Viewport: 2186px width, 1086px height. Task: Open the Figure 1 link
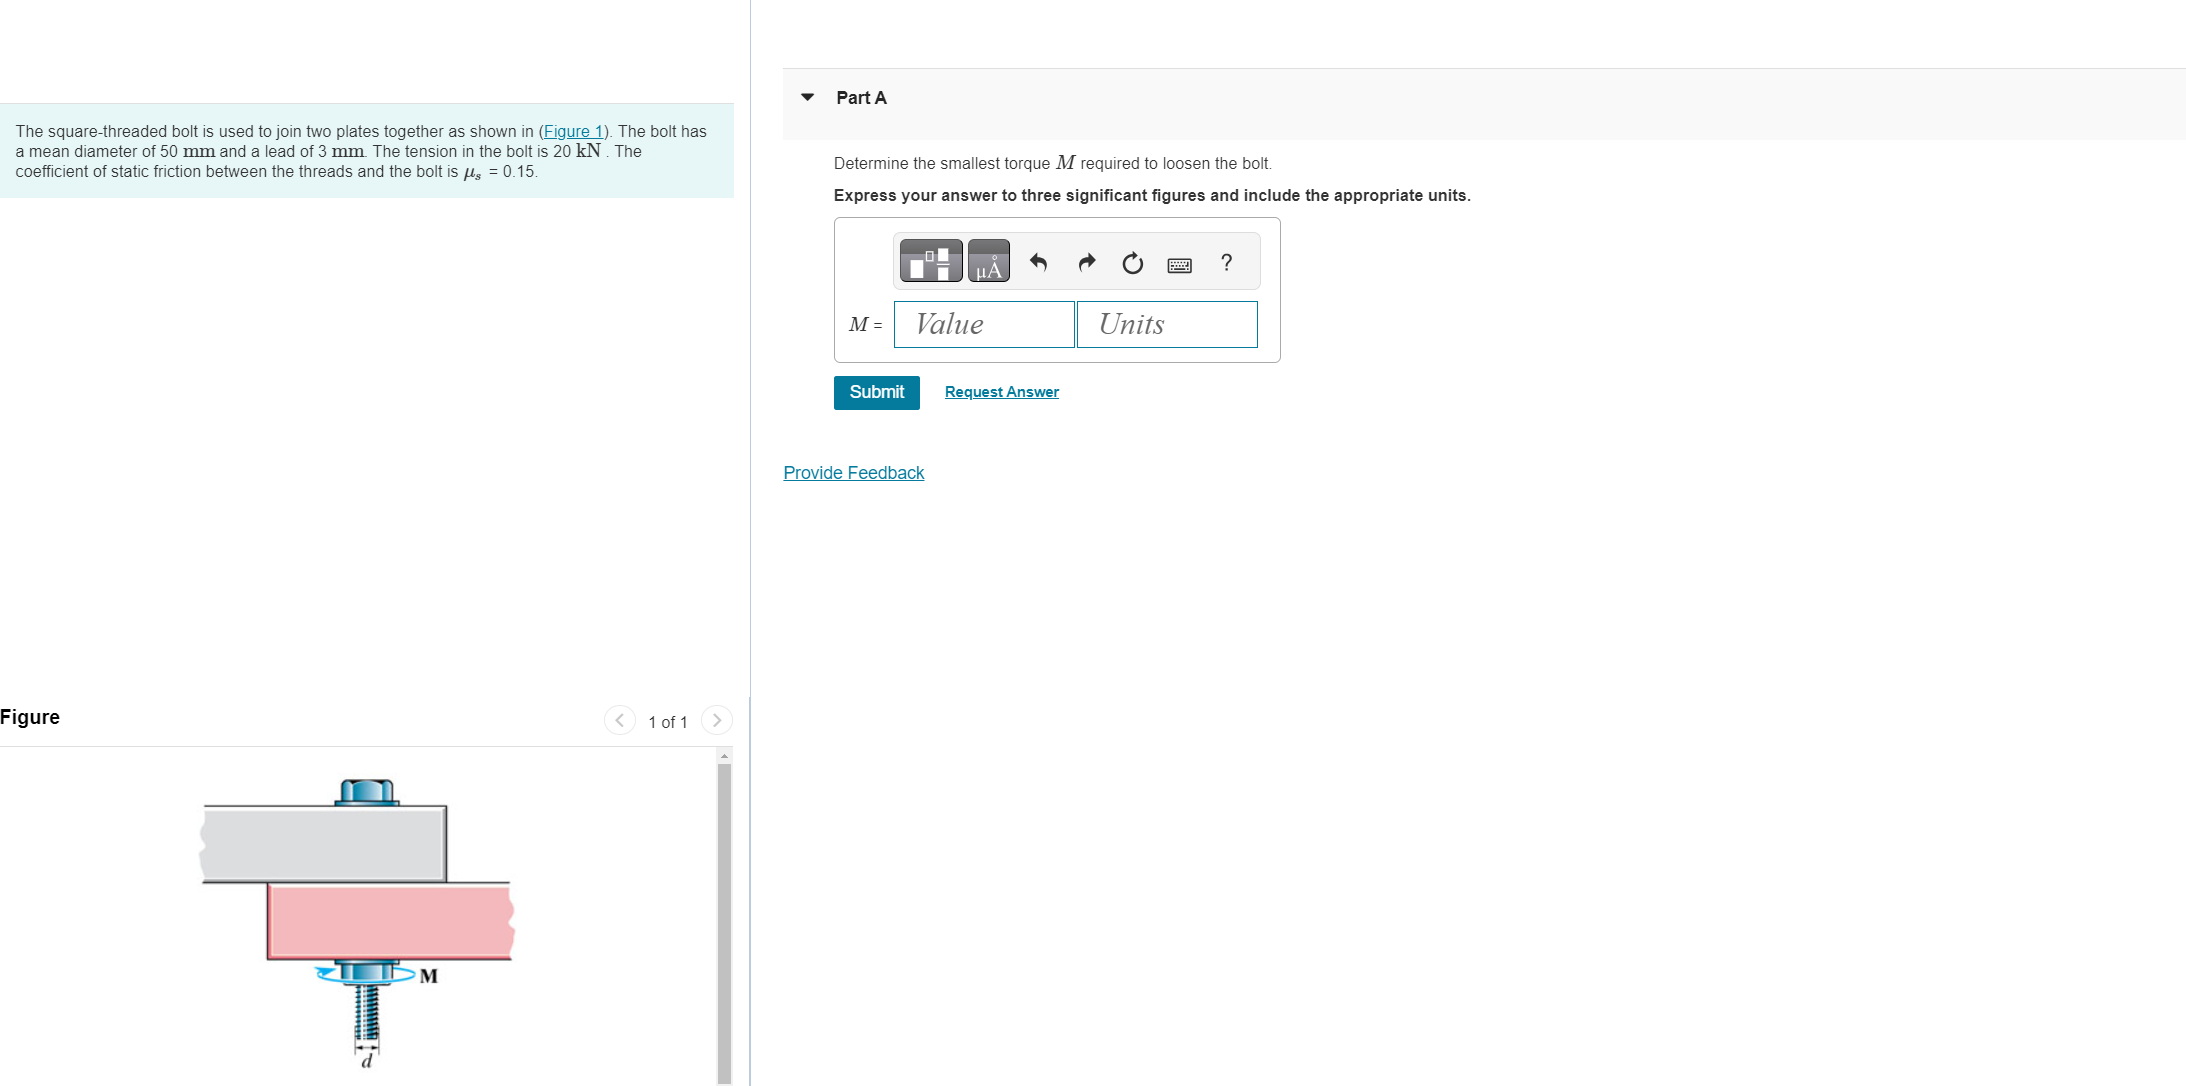click(573, 131)
